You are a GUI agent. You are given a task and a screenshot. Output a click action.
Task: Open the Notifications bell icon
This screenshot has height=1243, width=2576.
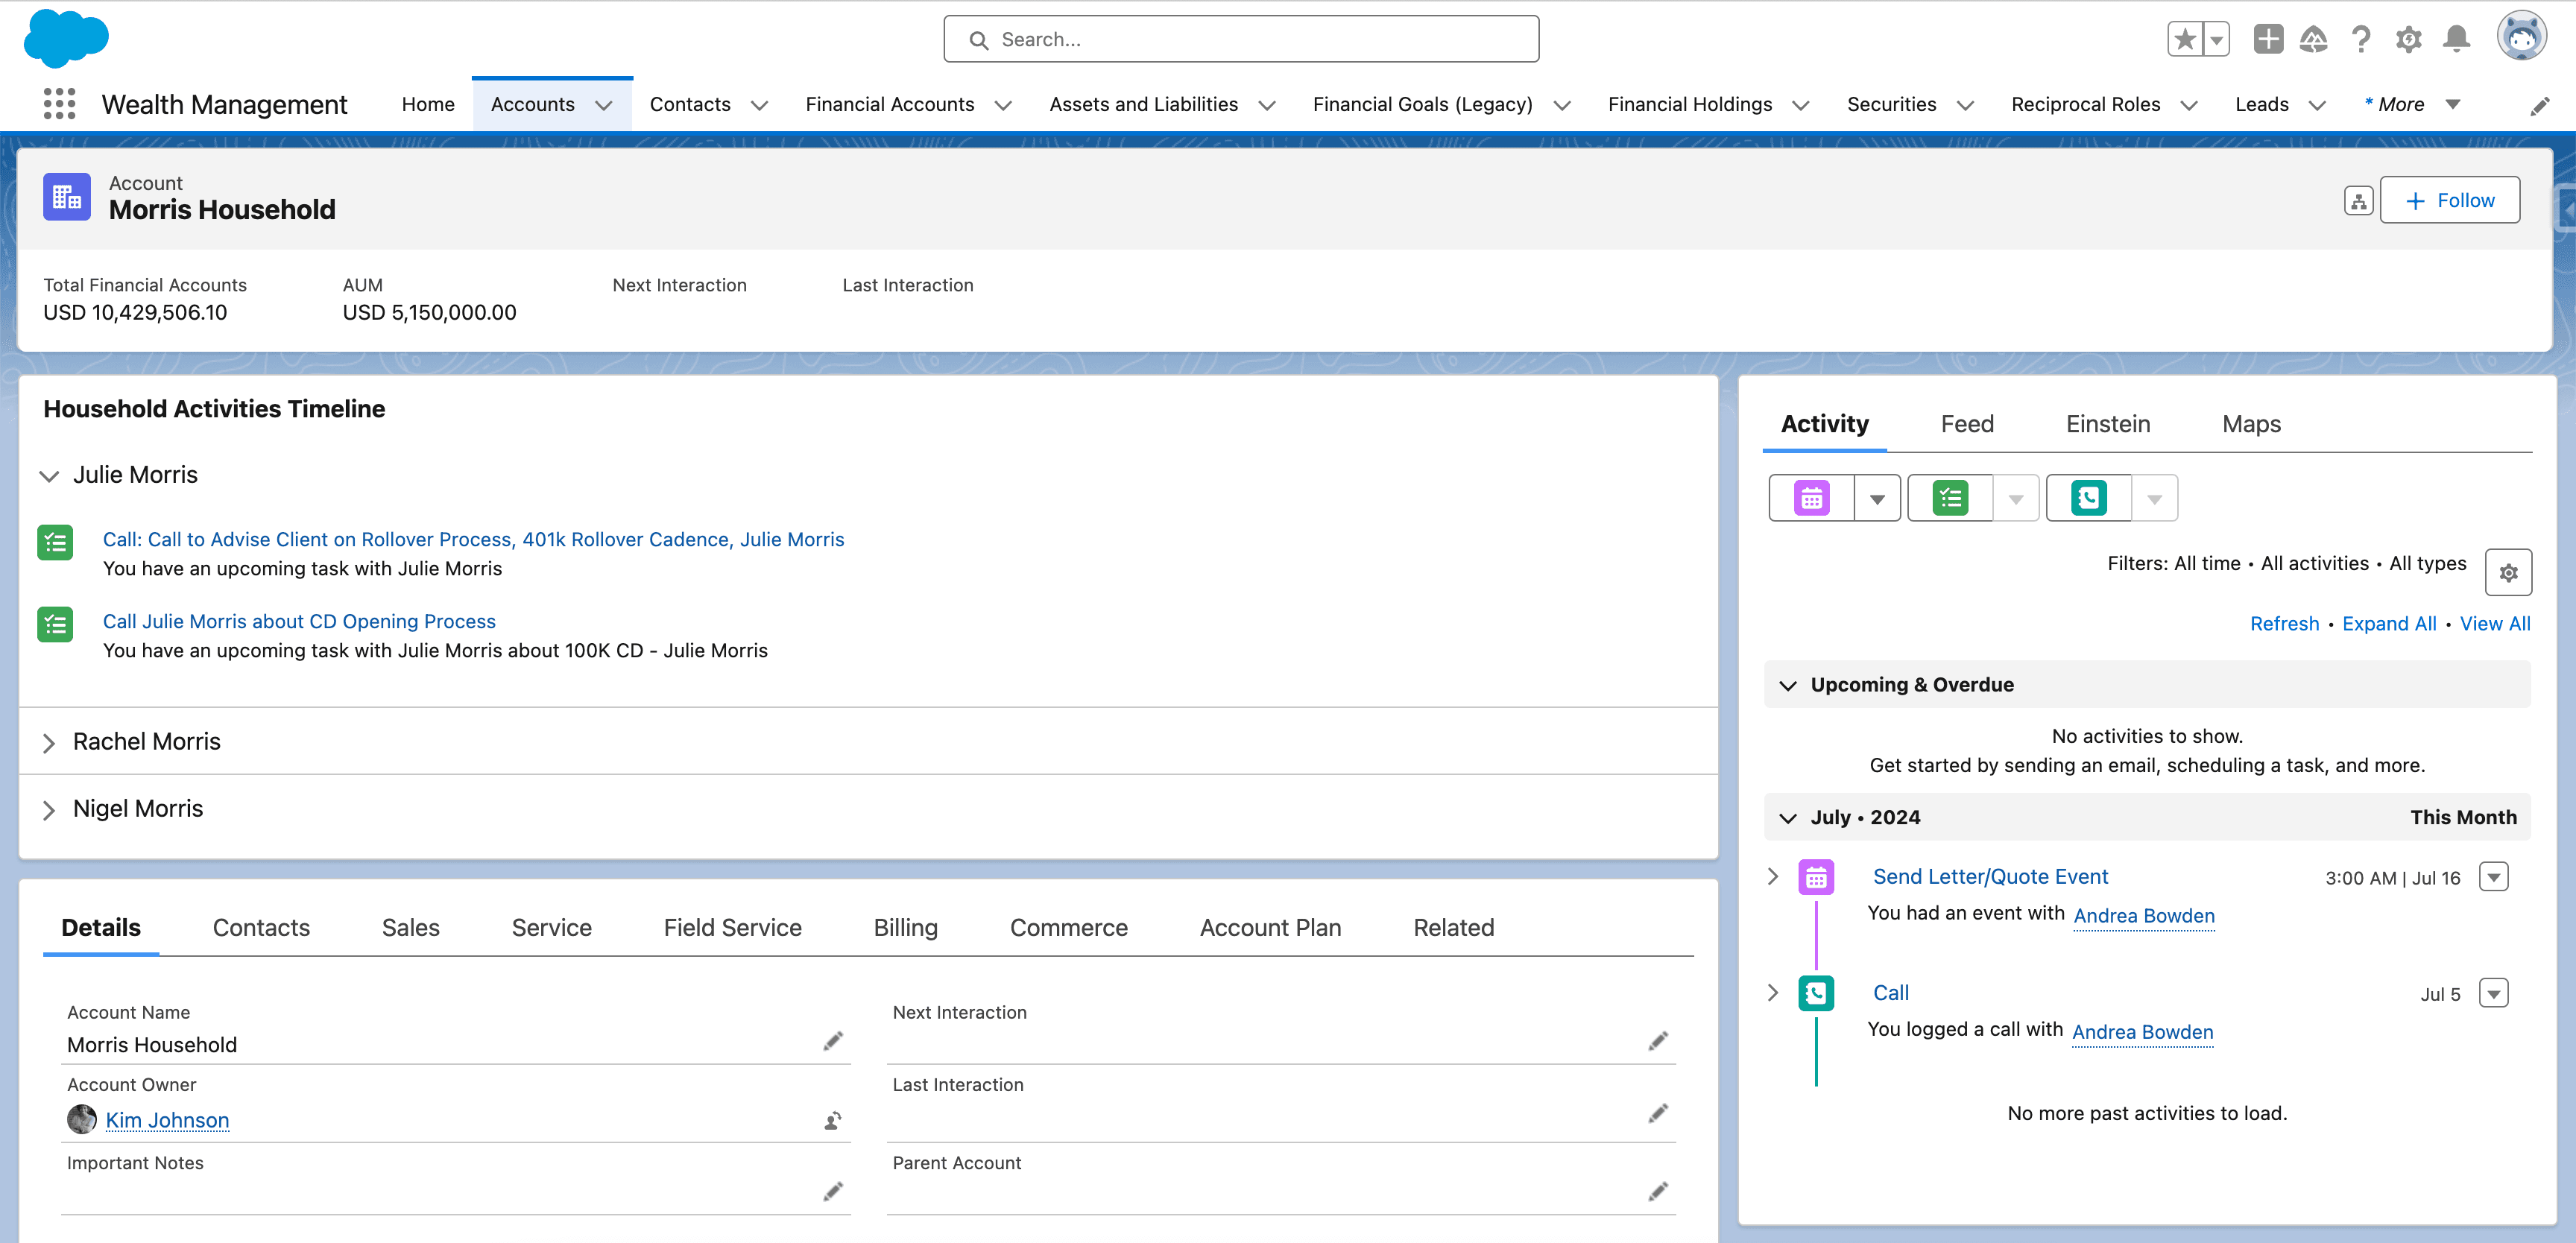(2457, 40)
